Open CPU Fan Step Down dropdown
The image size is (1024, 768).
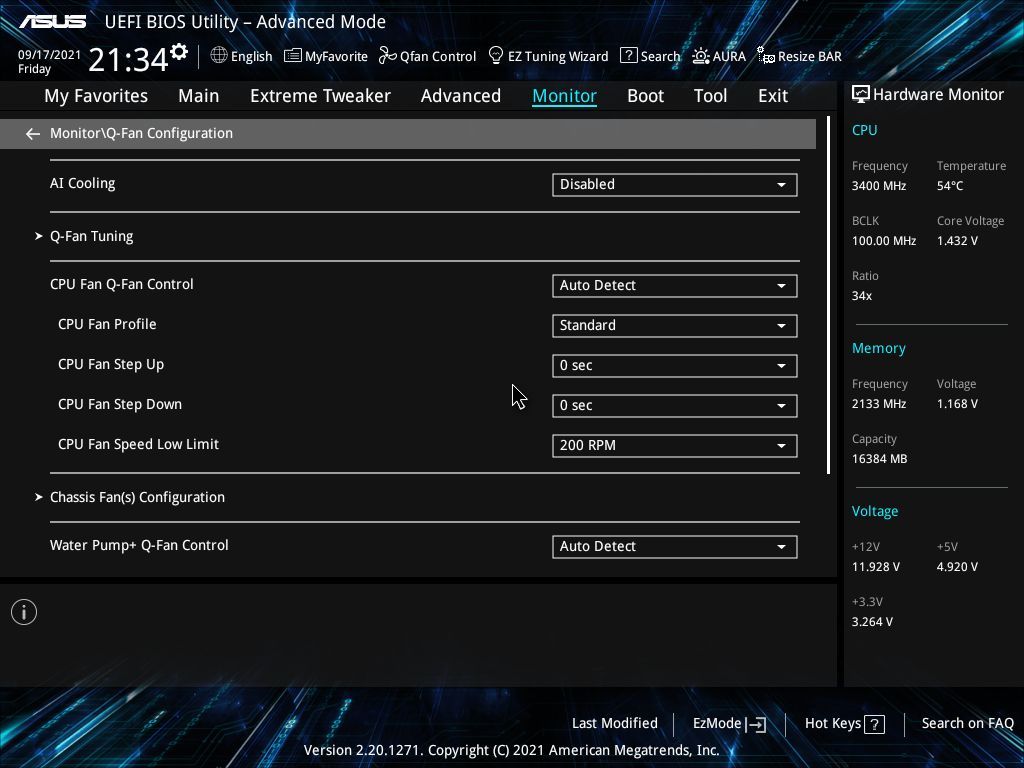tap(675, 406)
